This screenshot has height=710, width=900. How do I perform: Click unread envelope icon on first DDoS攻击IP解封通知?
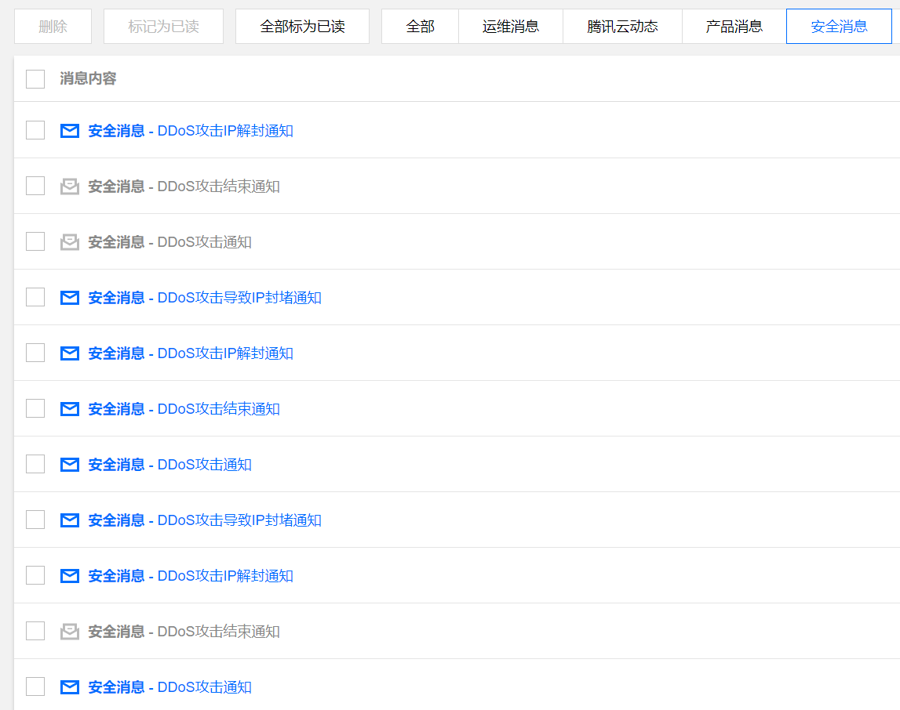pos(69,130)
